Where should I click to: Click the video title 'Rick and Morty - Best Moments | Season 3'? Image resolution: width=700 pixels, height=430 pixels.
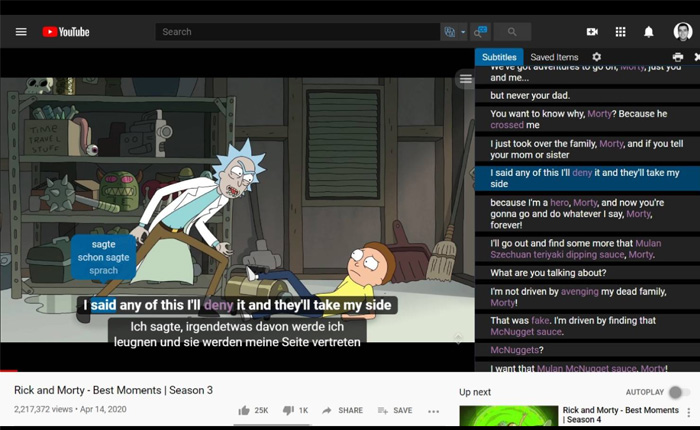(113, 390)
